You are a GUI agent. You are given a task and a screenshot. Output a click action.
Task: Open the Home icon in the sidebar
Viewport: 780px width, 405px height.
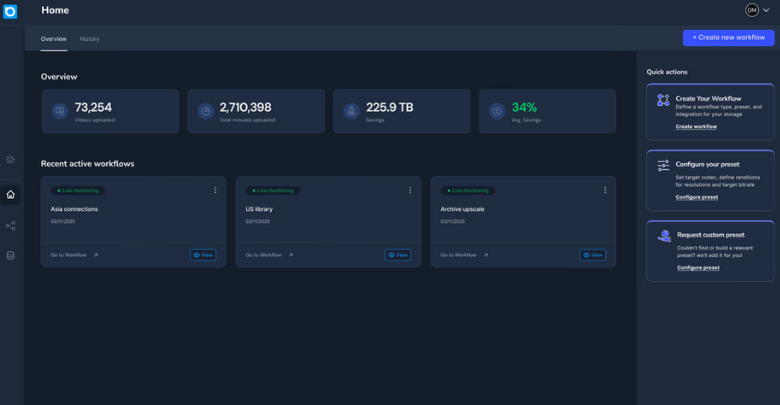pos(11,194)
